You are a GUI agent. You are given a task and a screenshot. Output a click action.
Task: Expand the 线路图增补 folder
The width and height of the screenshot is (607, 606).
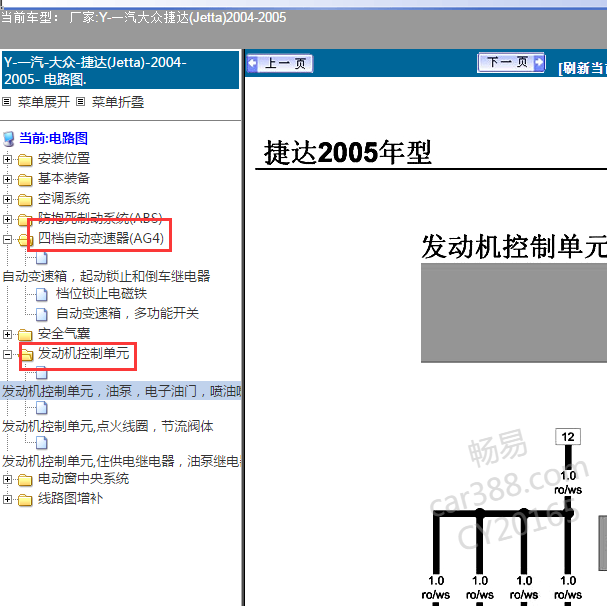7,500
